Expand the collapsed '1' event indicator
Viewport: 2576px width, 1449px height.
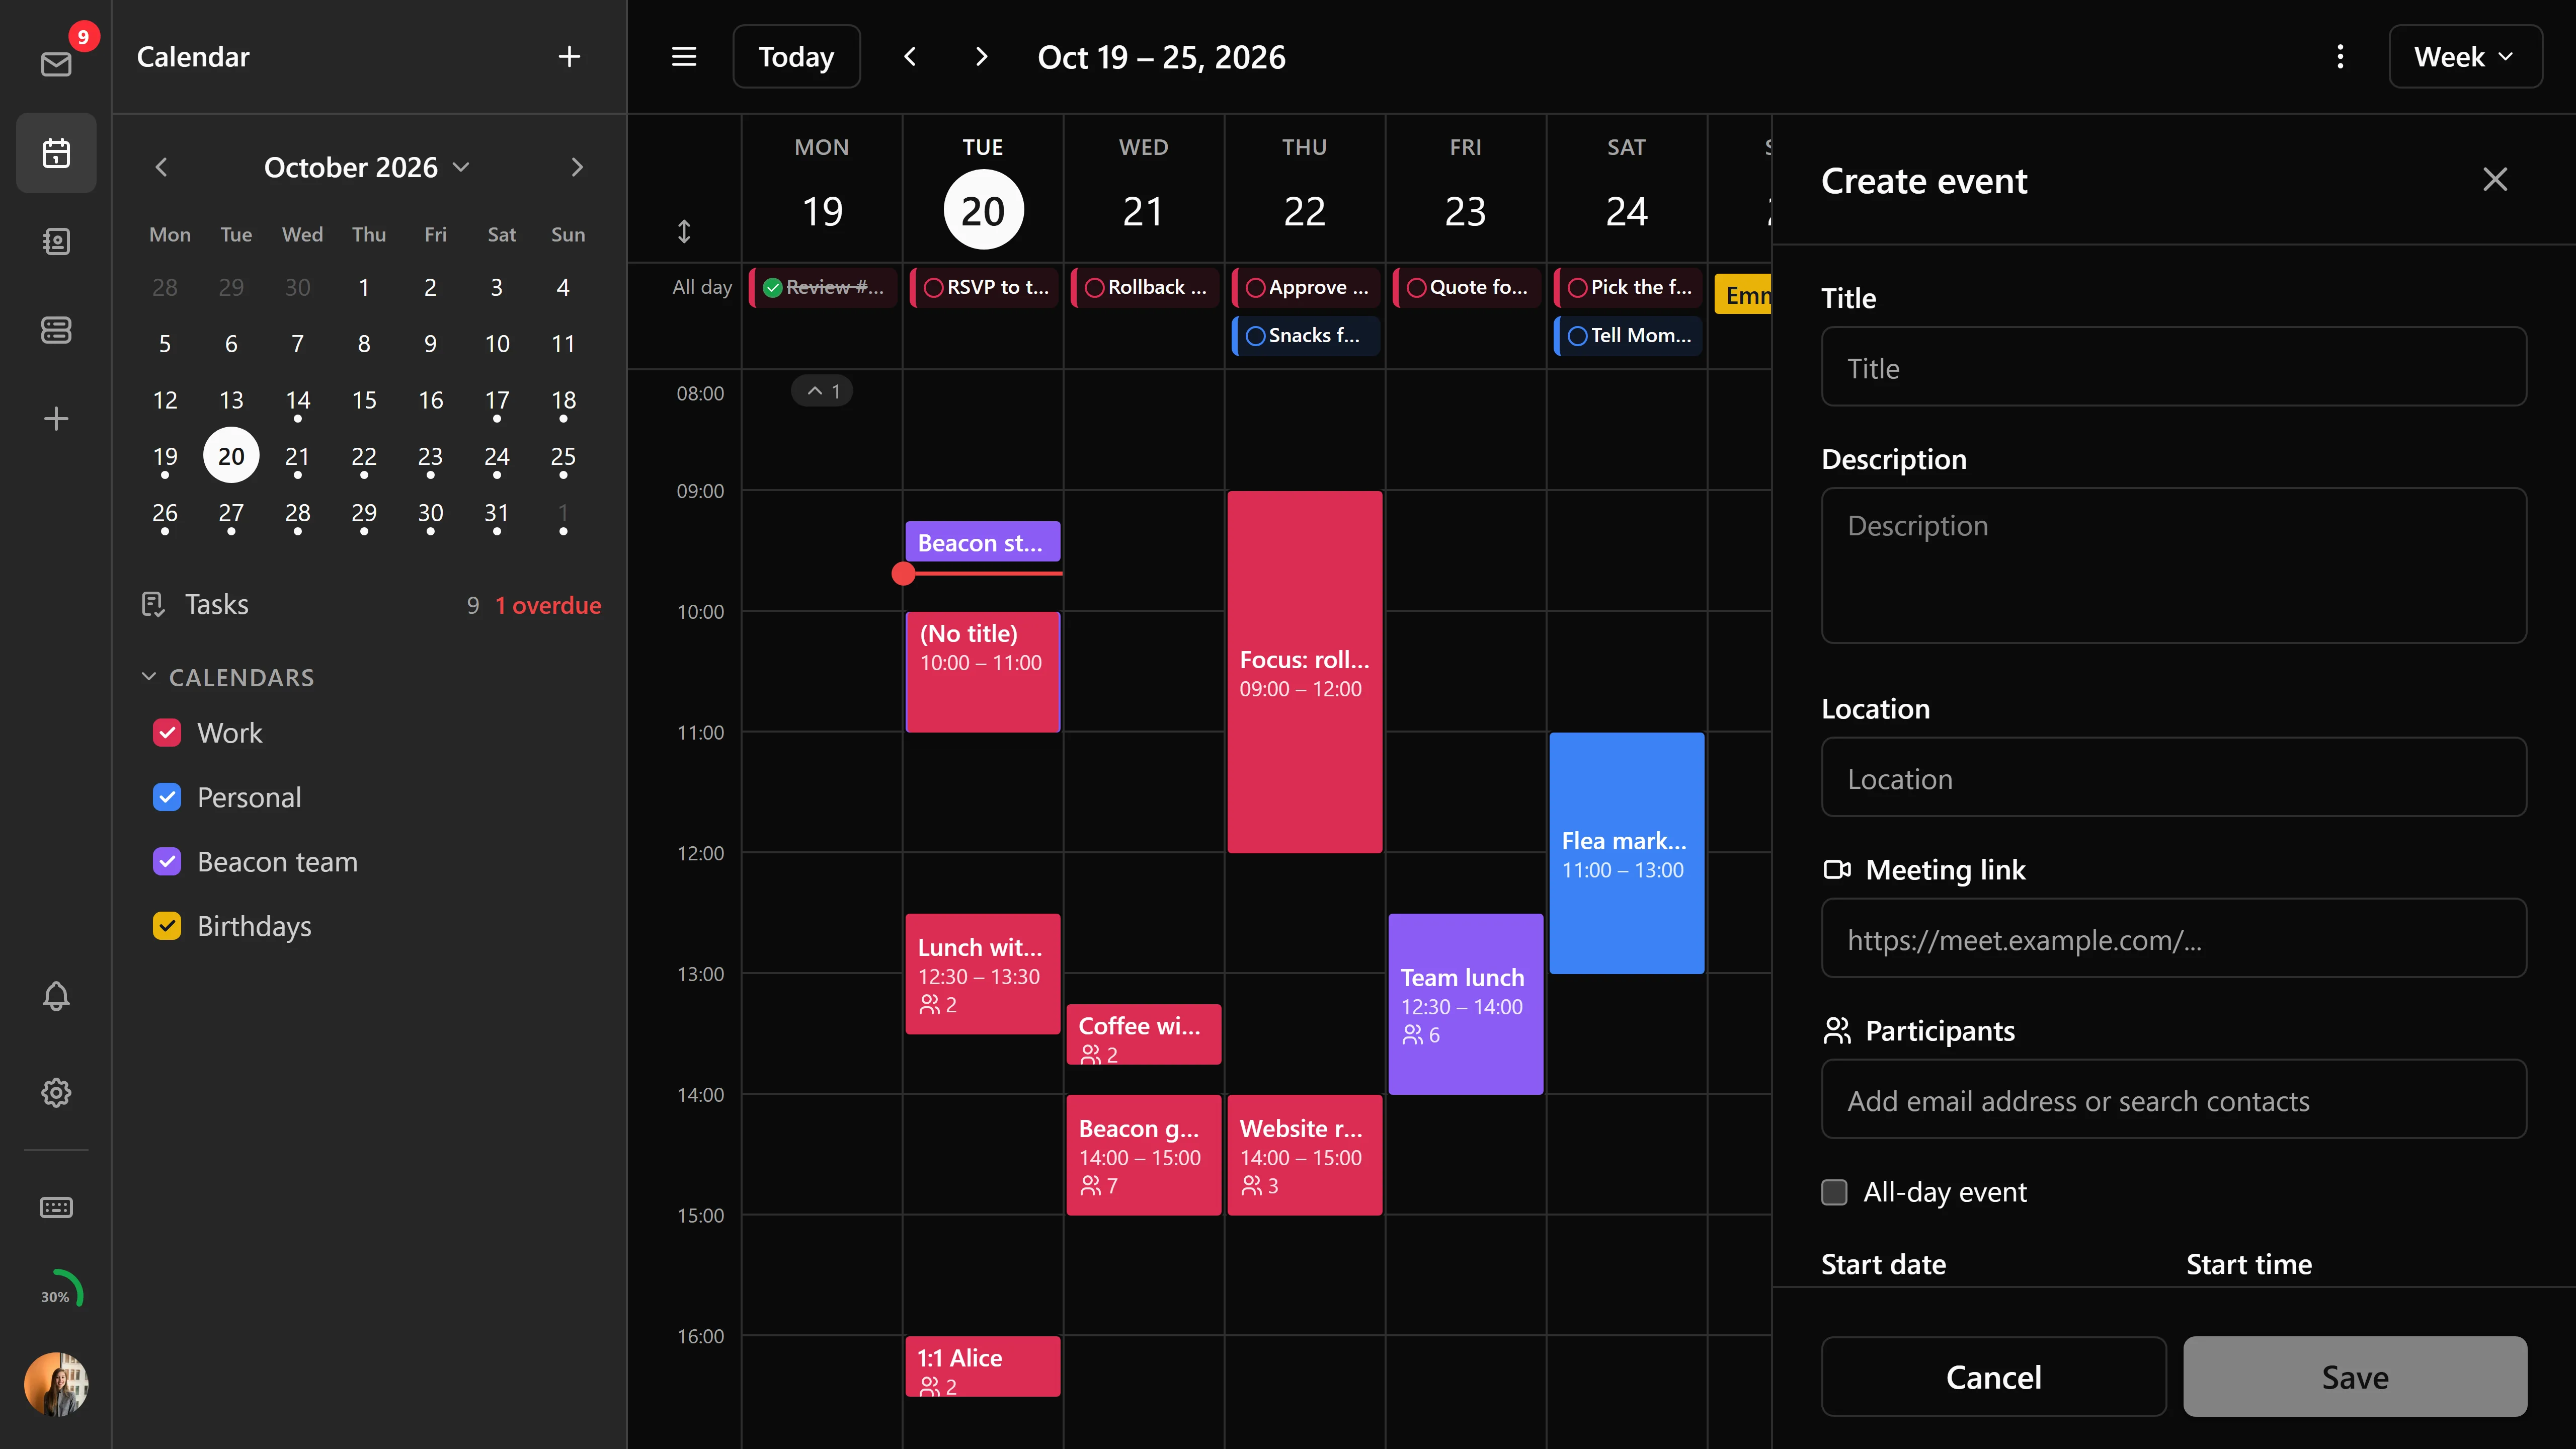click(x=822, y=391)
